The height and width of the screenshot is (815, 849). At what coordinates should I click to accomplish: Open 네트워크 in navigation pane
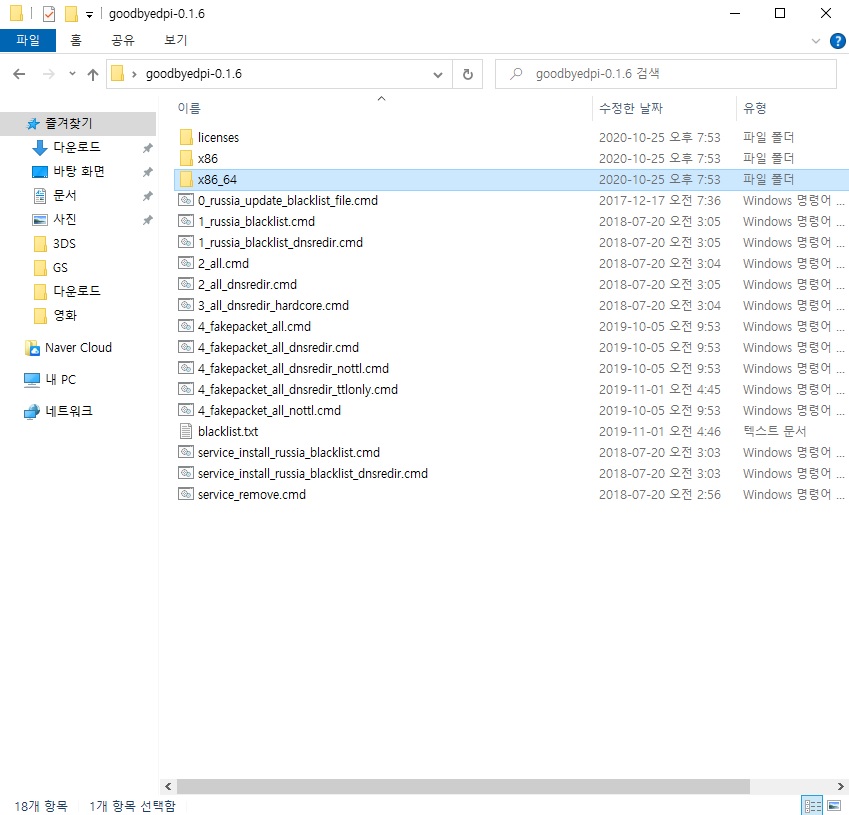[x=69, y=411]
